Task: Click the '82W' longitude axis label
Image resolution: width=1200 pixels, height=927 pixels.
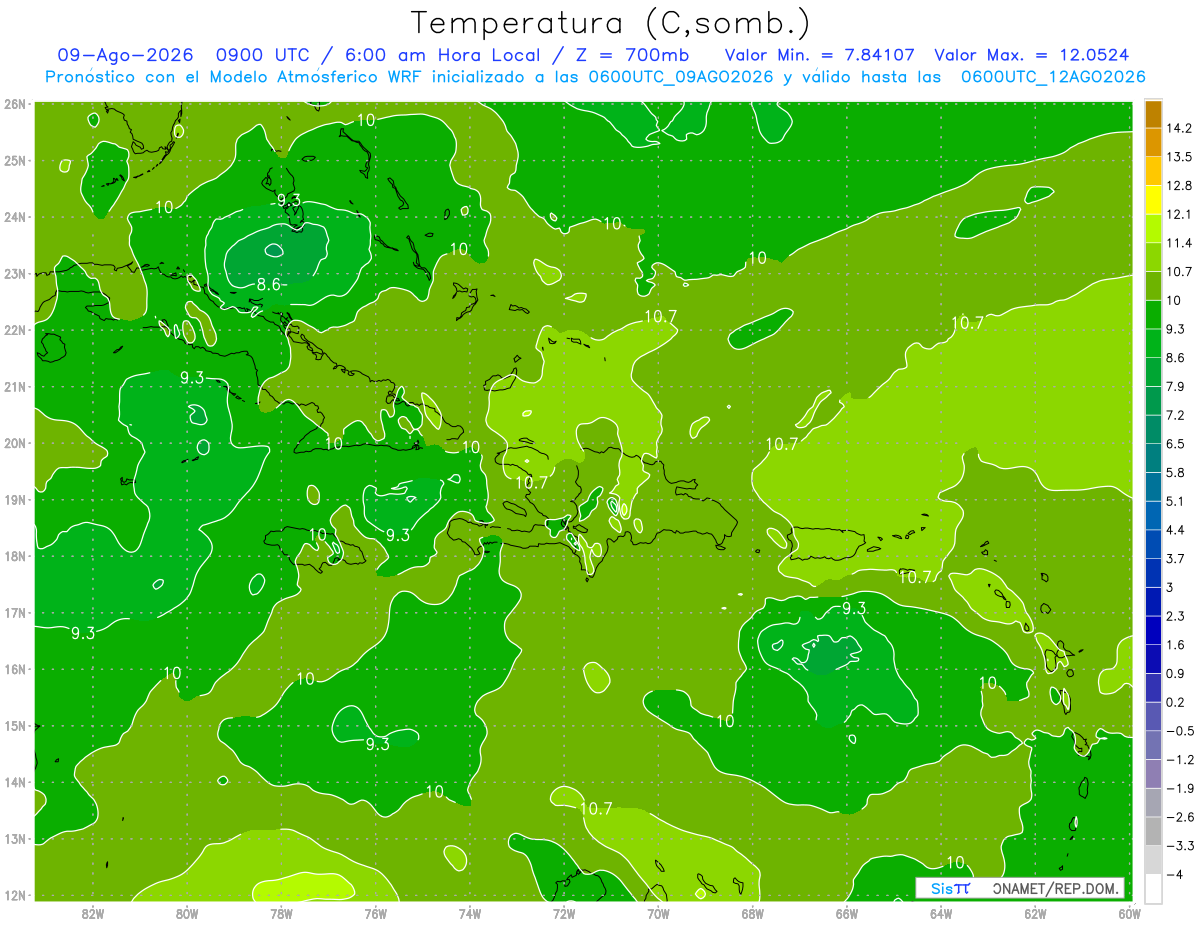Action: (92, 913)
